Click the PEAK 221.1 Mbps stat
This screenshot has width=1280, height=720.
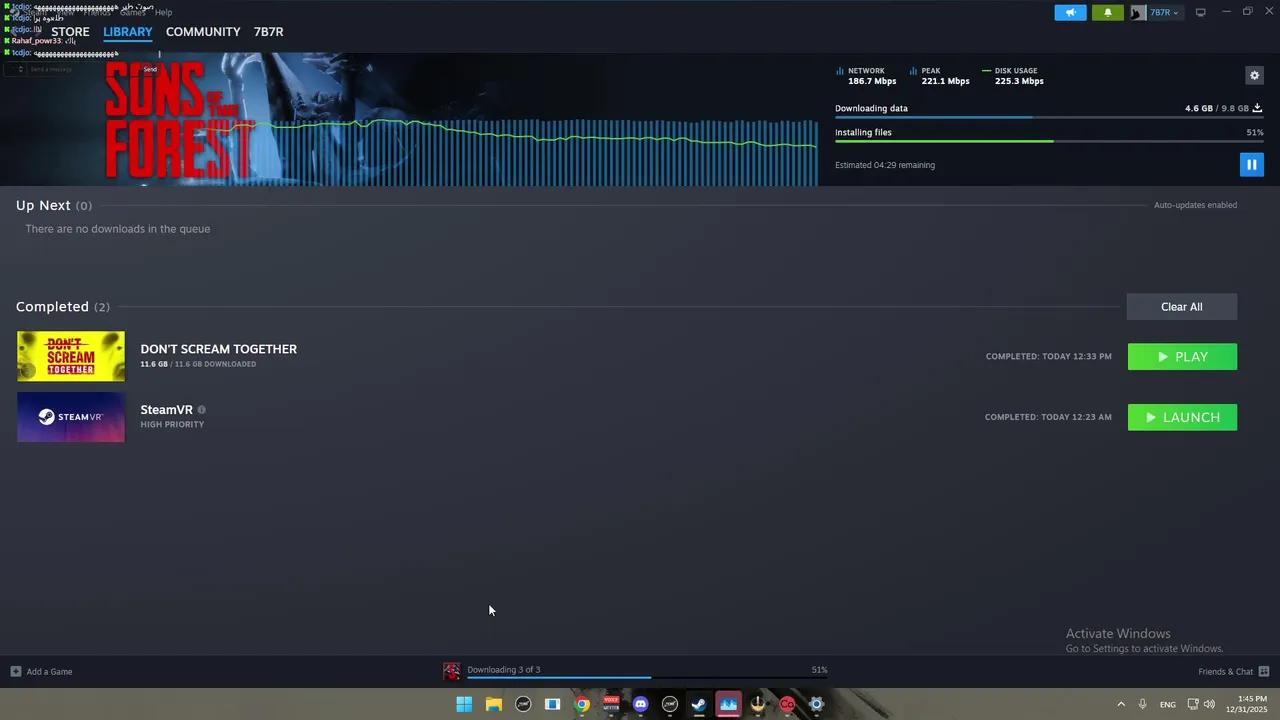click(x=940, y=76)
